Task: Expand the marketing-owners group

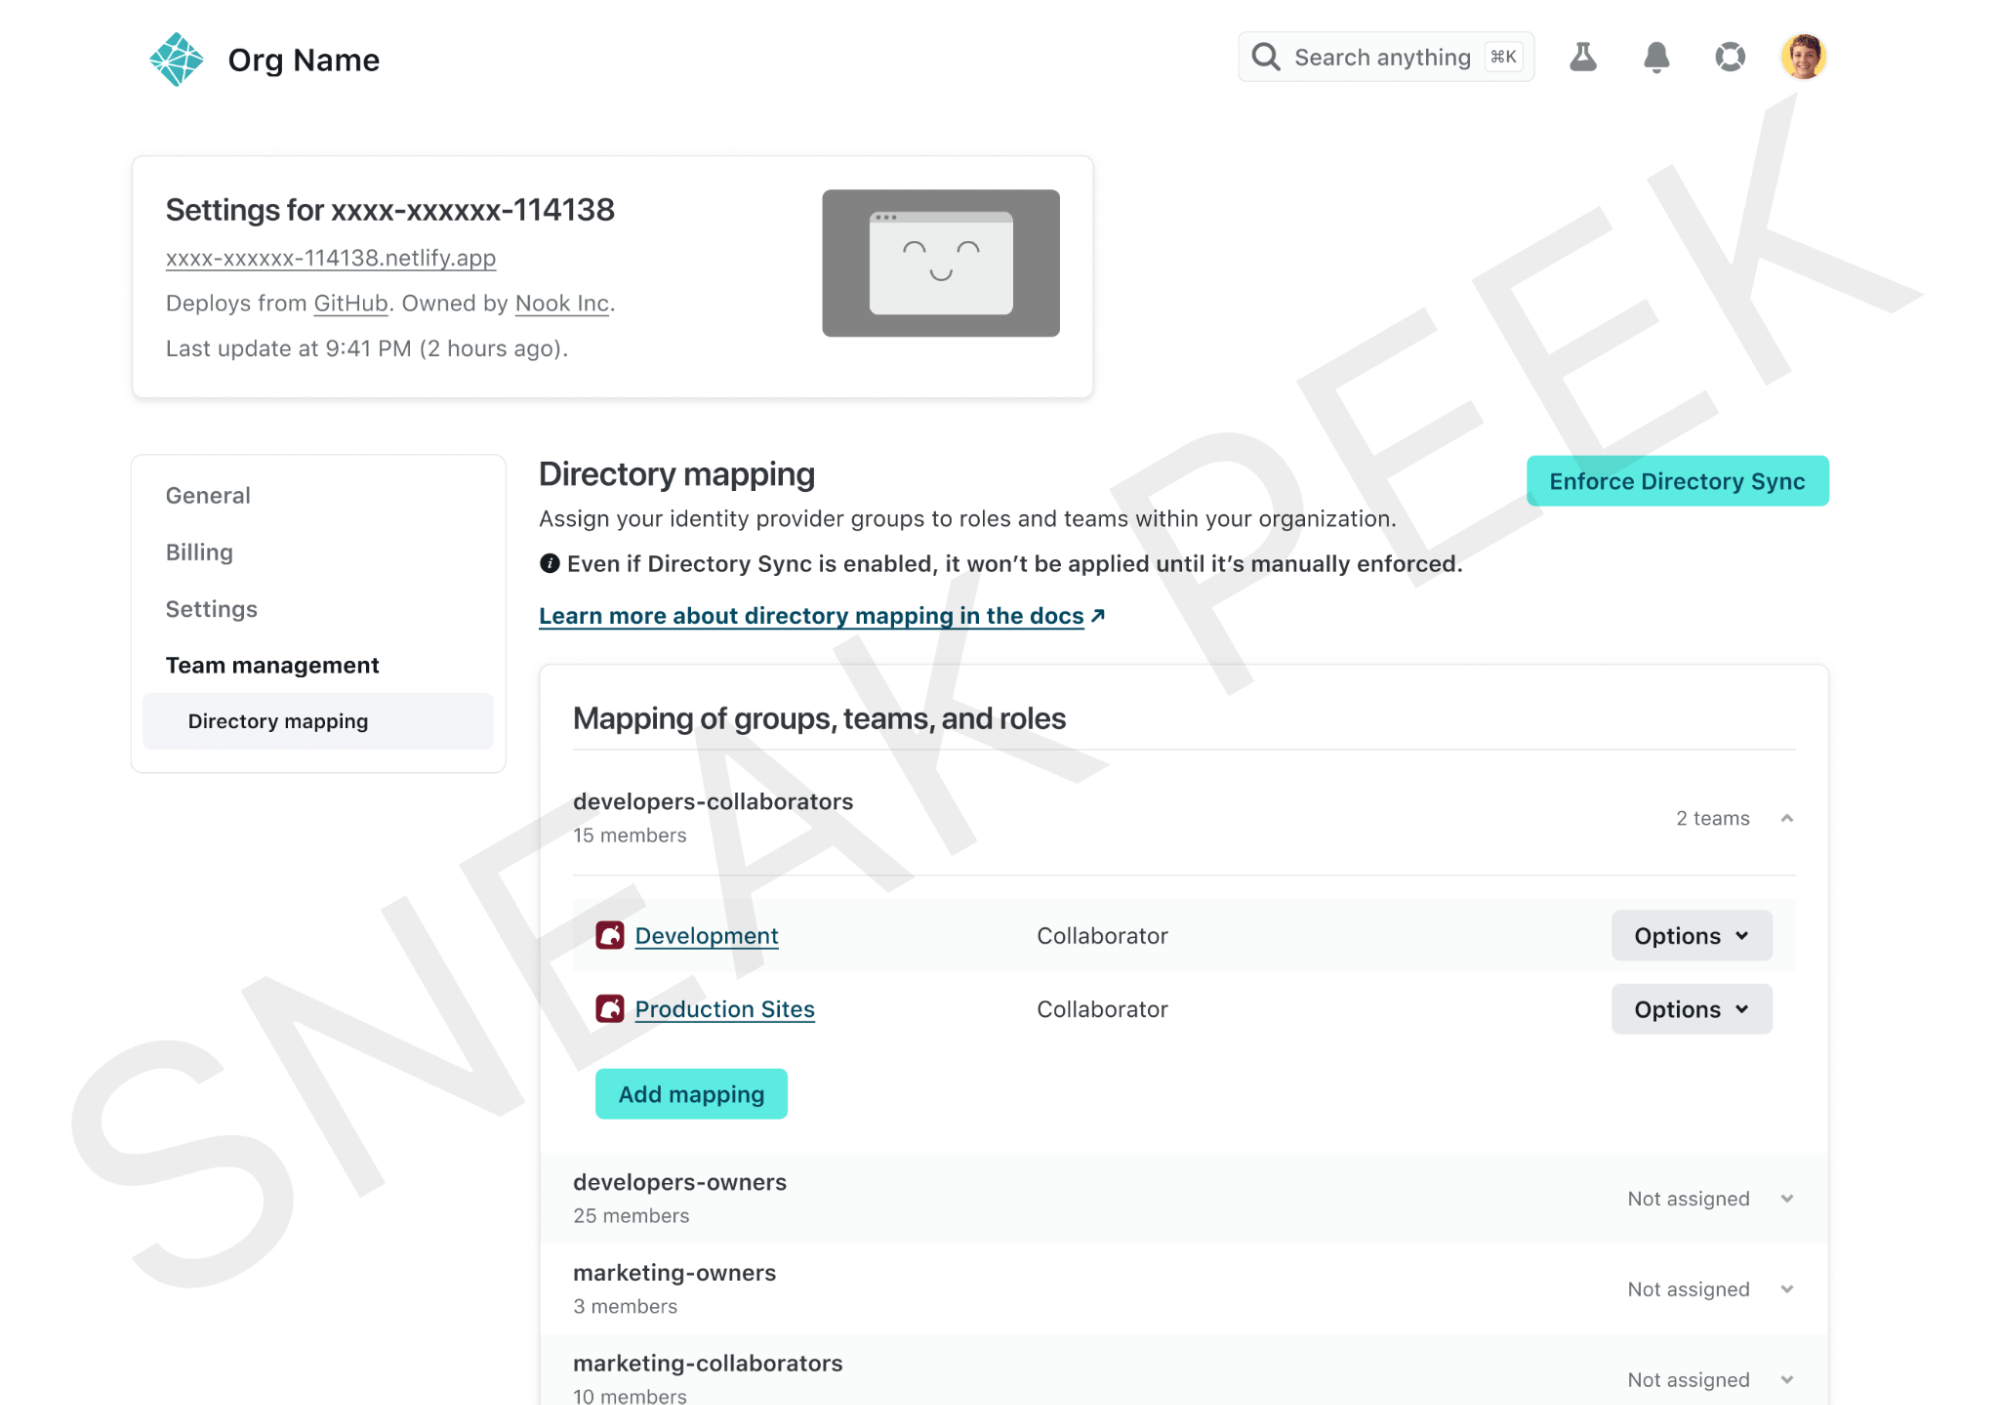Action: pyautogui.click(x=1786, y=1289)
